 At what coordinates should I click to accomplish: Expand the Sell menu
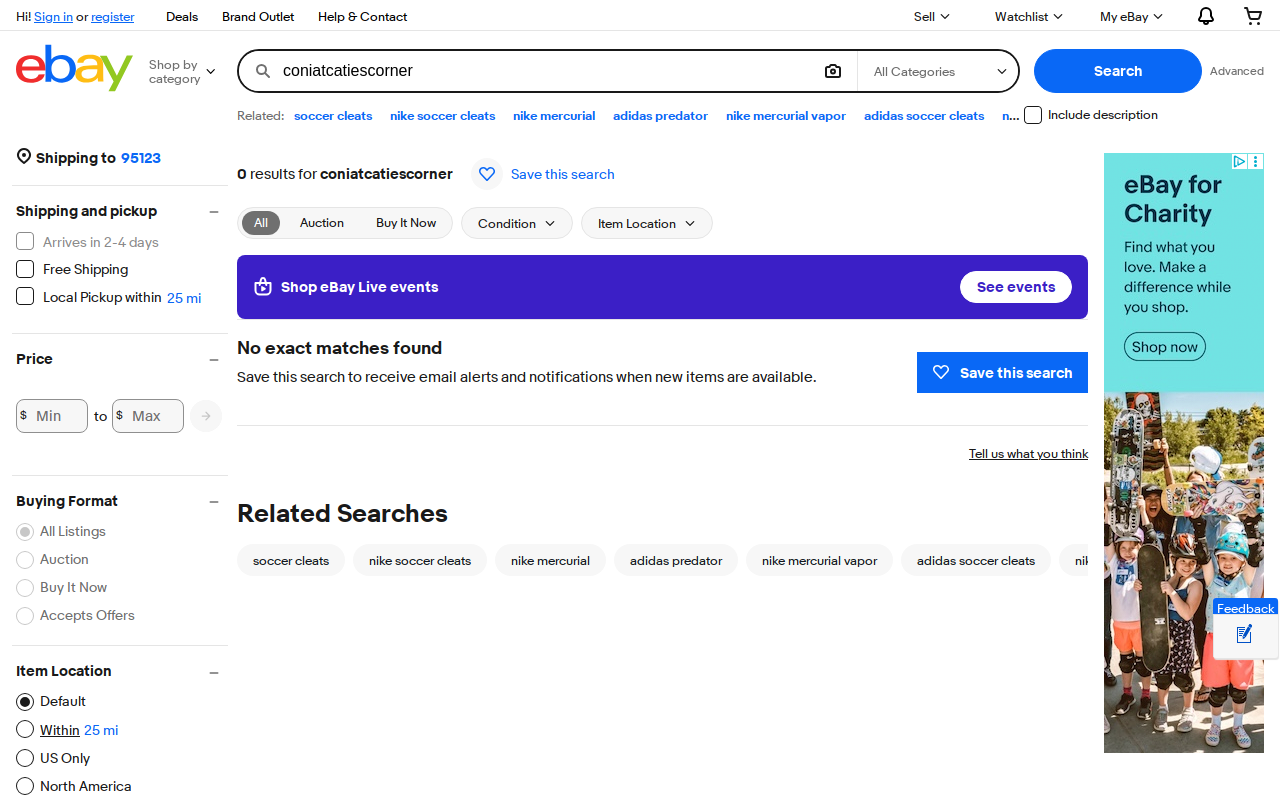(932, 16)
